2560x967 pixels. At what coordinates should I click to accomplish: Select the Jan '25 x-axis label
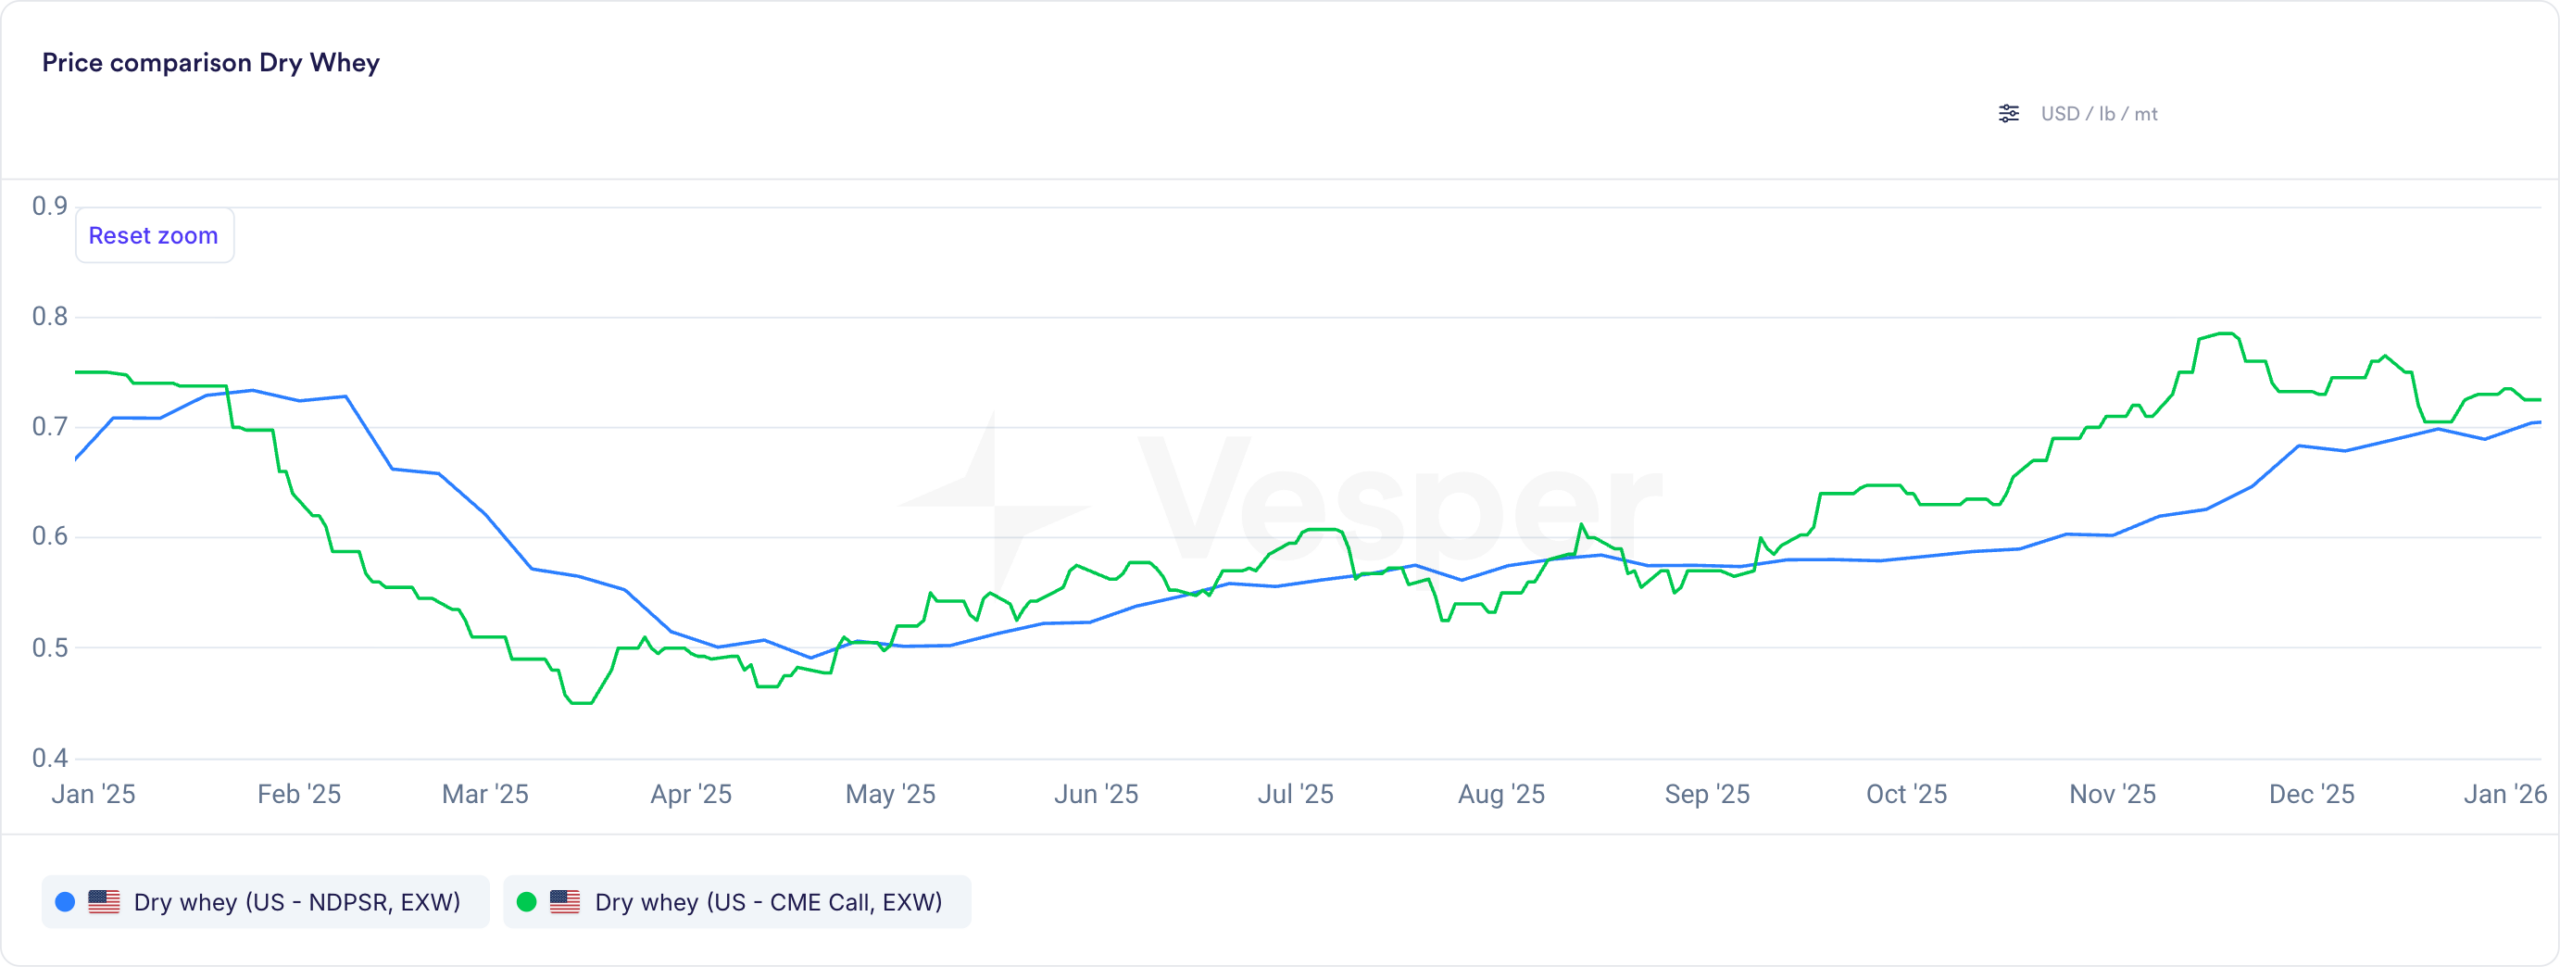tap(93, 794)
